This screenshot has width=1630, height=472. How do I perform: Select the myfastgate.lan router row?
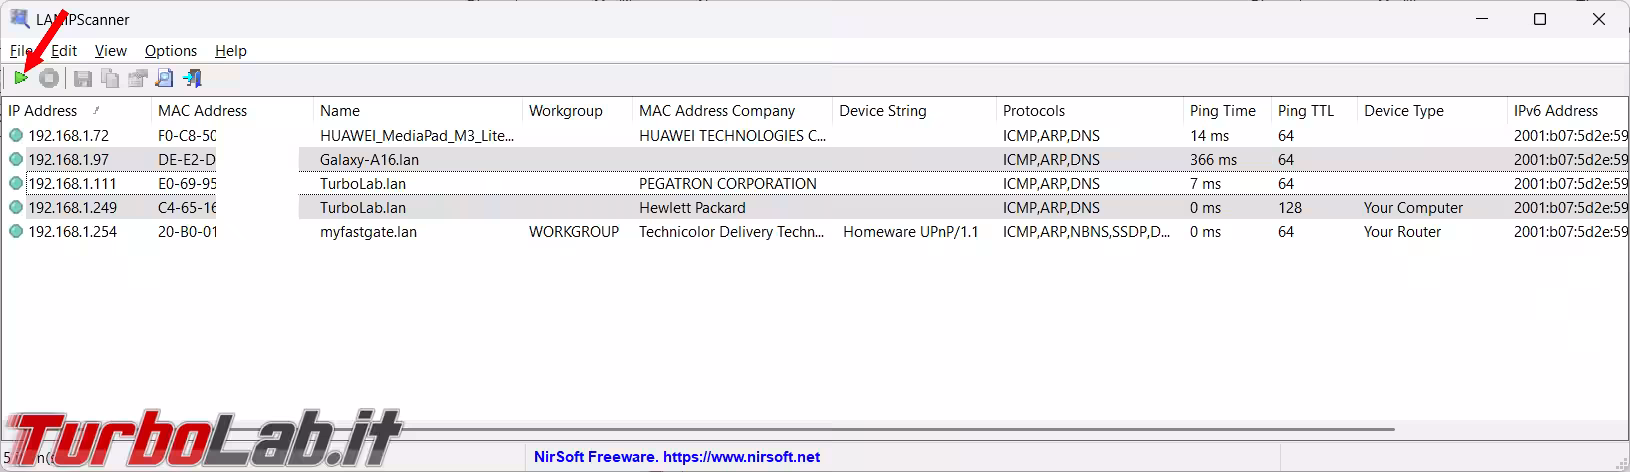tap(368, 232)
